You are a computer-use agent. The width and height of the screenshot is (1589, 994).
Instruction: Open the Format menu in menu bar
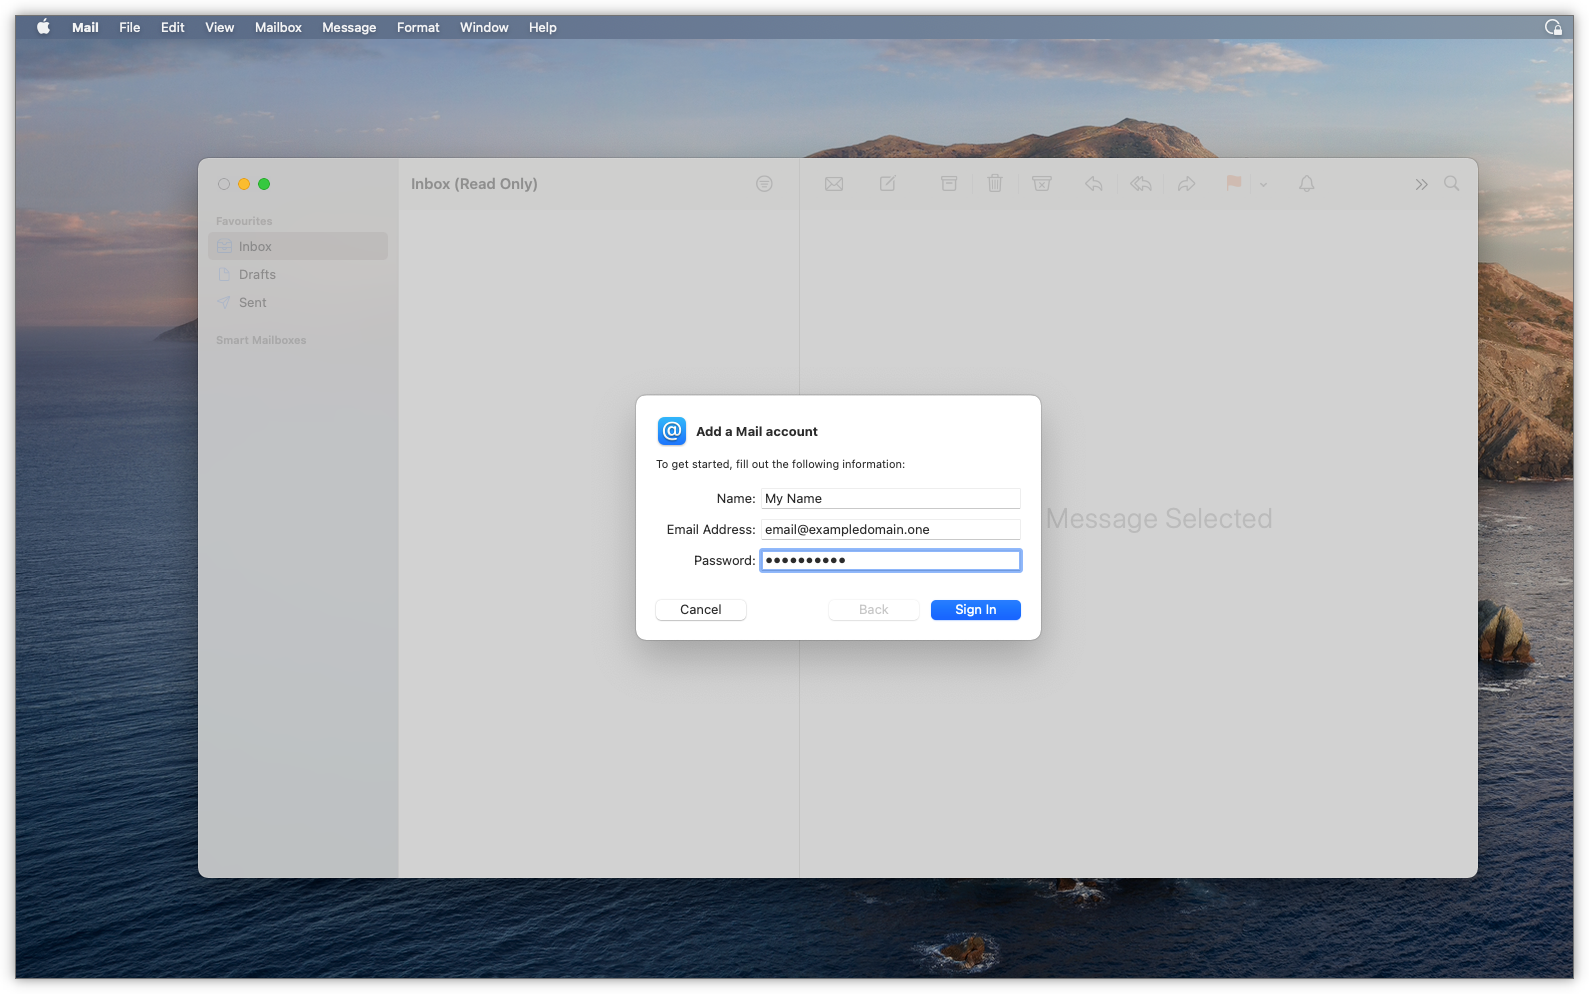click(418, 27)
